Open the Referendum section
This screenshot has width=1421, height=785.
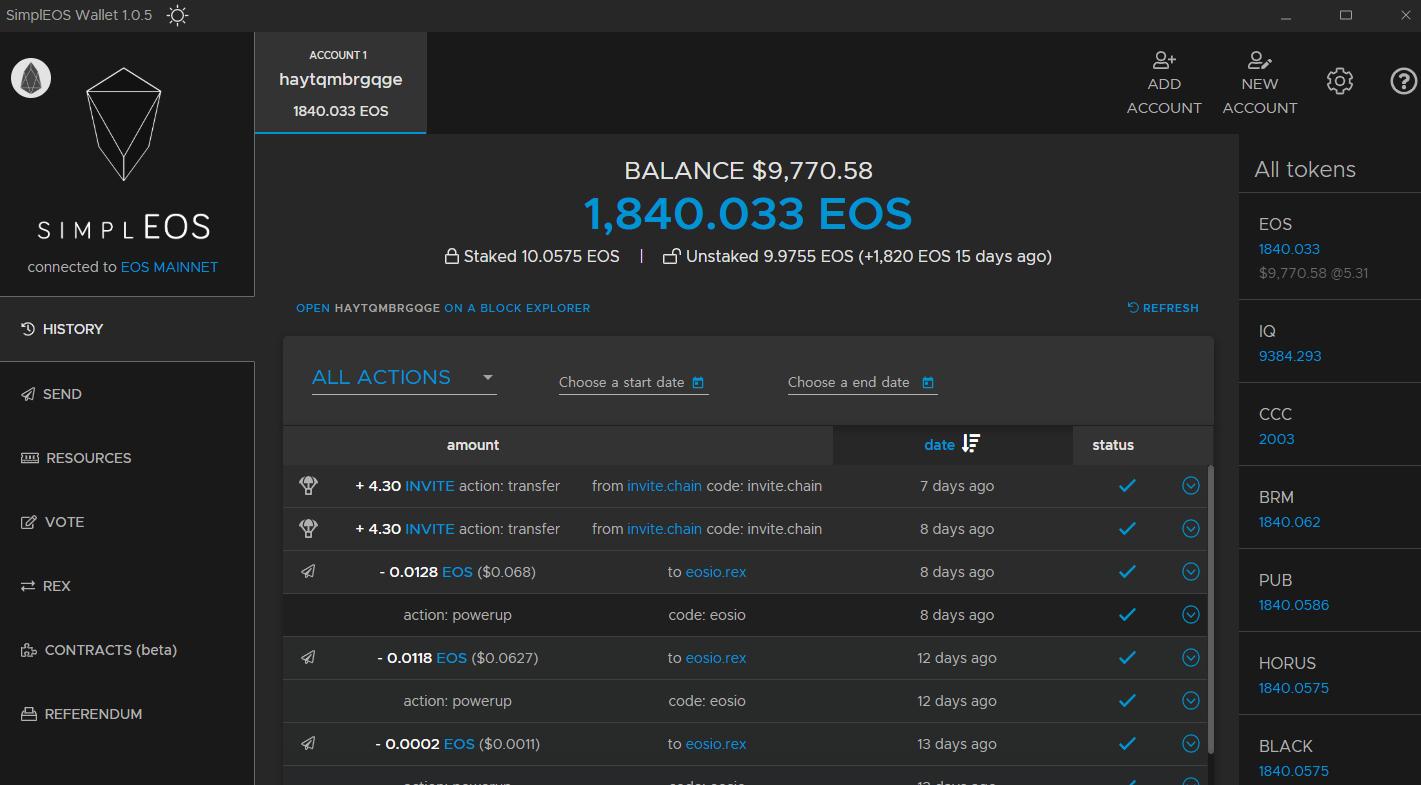click(x=127, y=714)
